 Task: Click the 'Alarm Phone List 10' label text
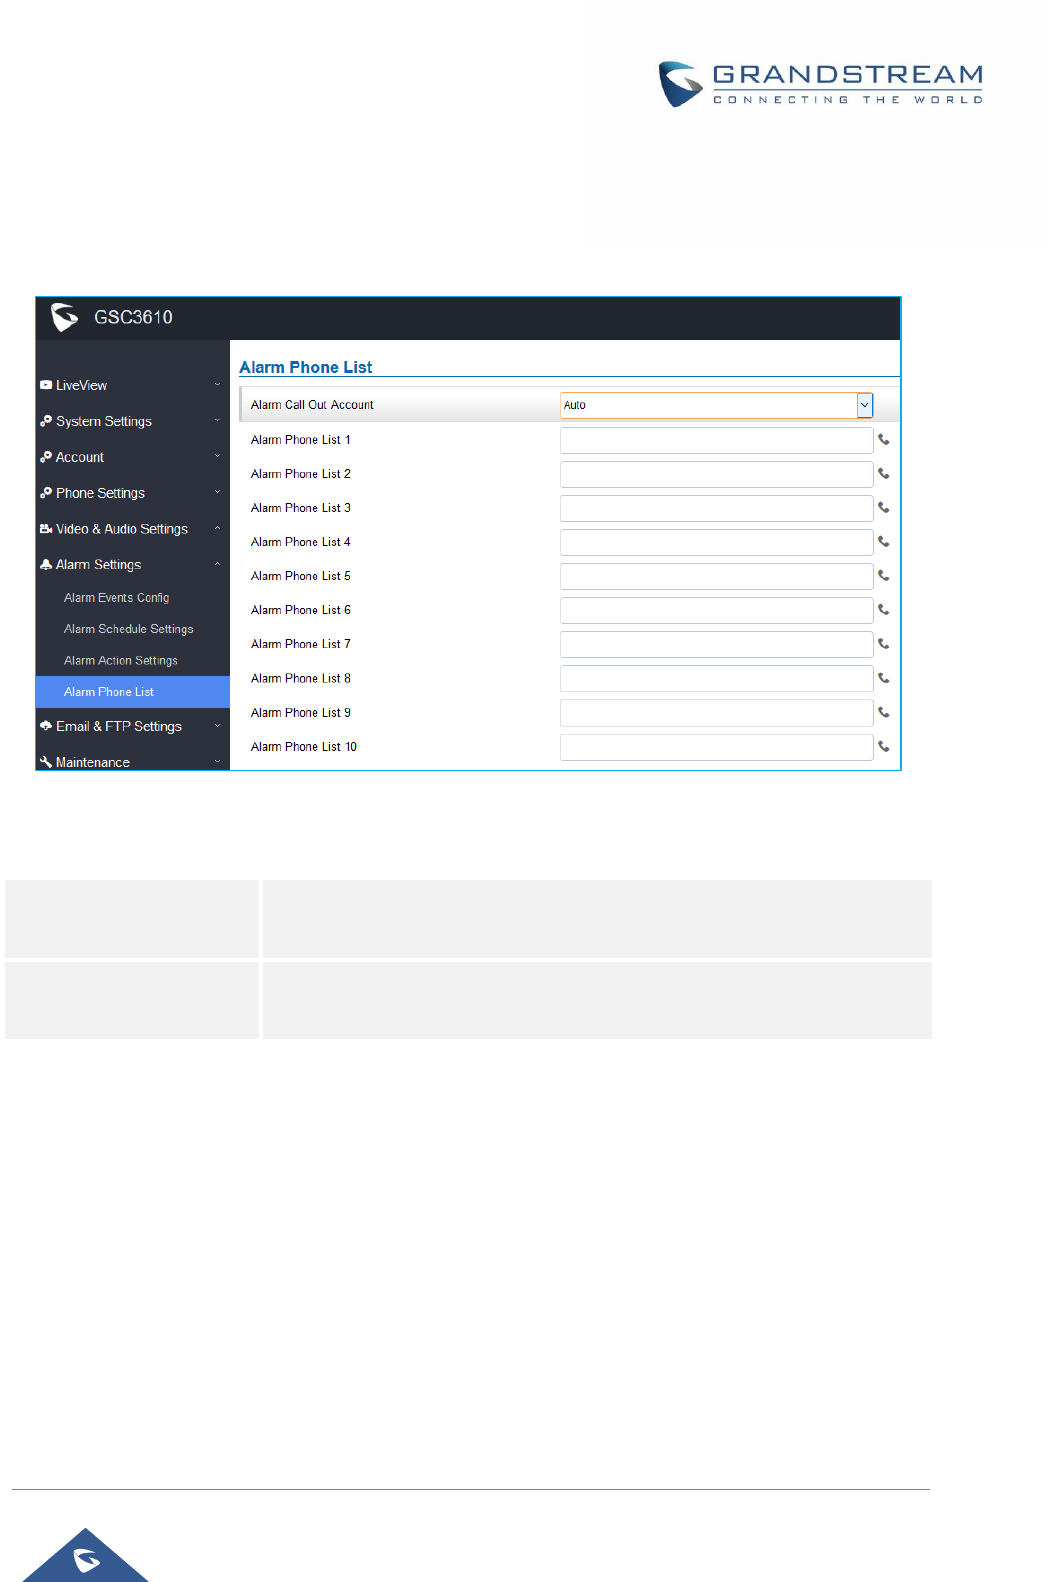click(x=304, y=747)
